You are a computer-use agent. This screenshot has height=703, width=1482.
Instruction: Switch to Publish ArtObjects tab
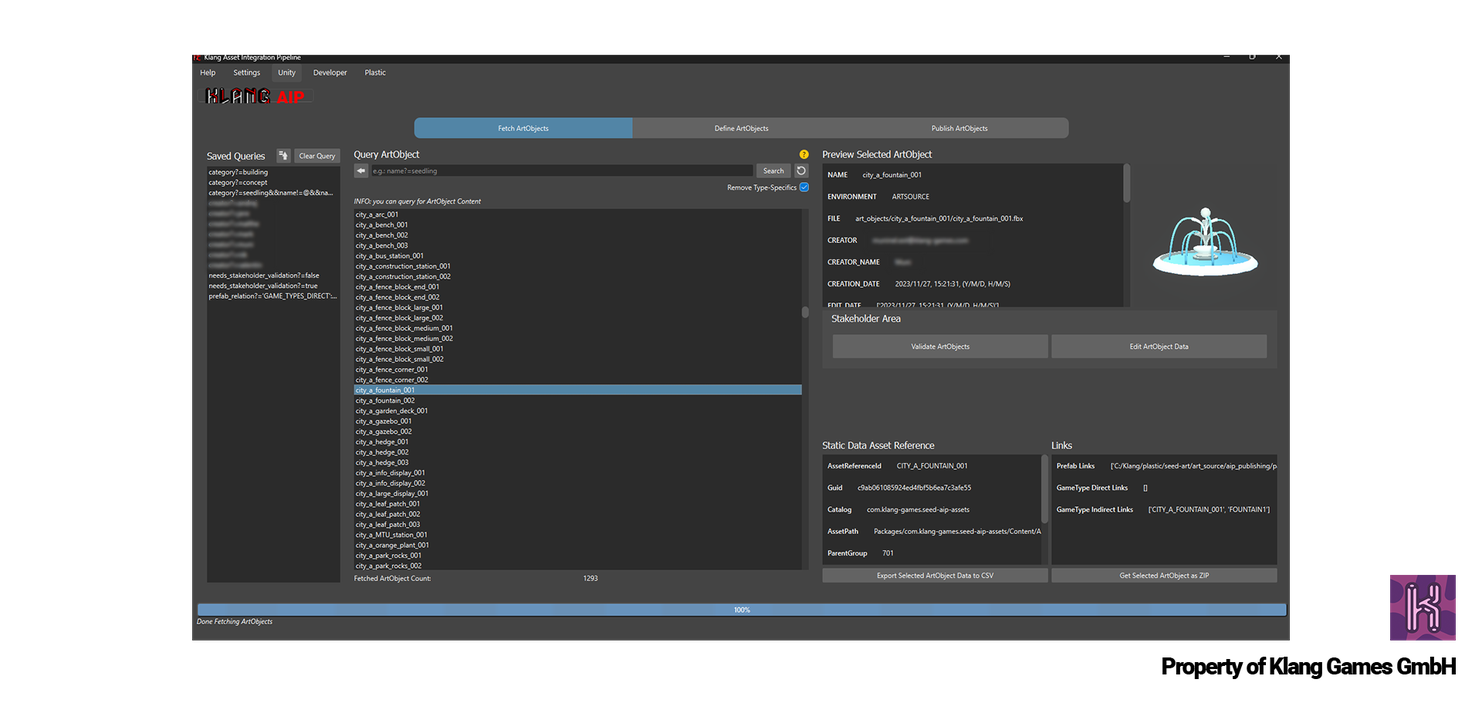coord(959,128)
